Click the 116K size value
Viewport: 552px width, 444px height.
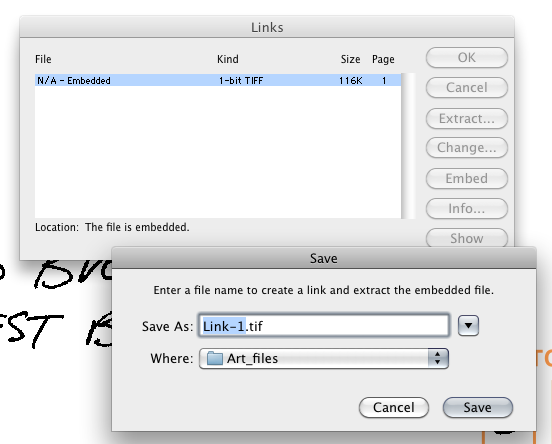click(x=351, y=81)
